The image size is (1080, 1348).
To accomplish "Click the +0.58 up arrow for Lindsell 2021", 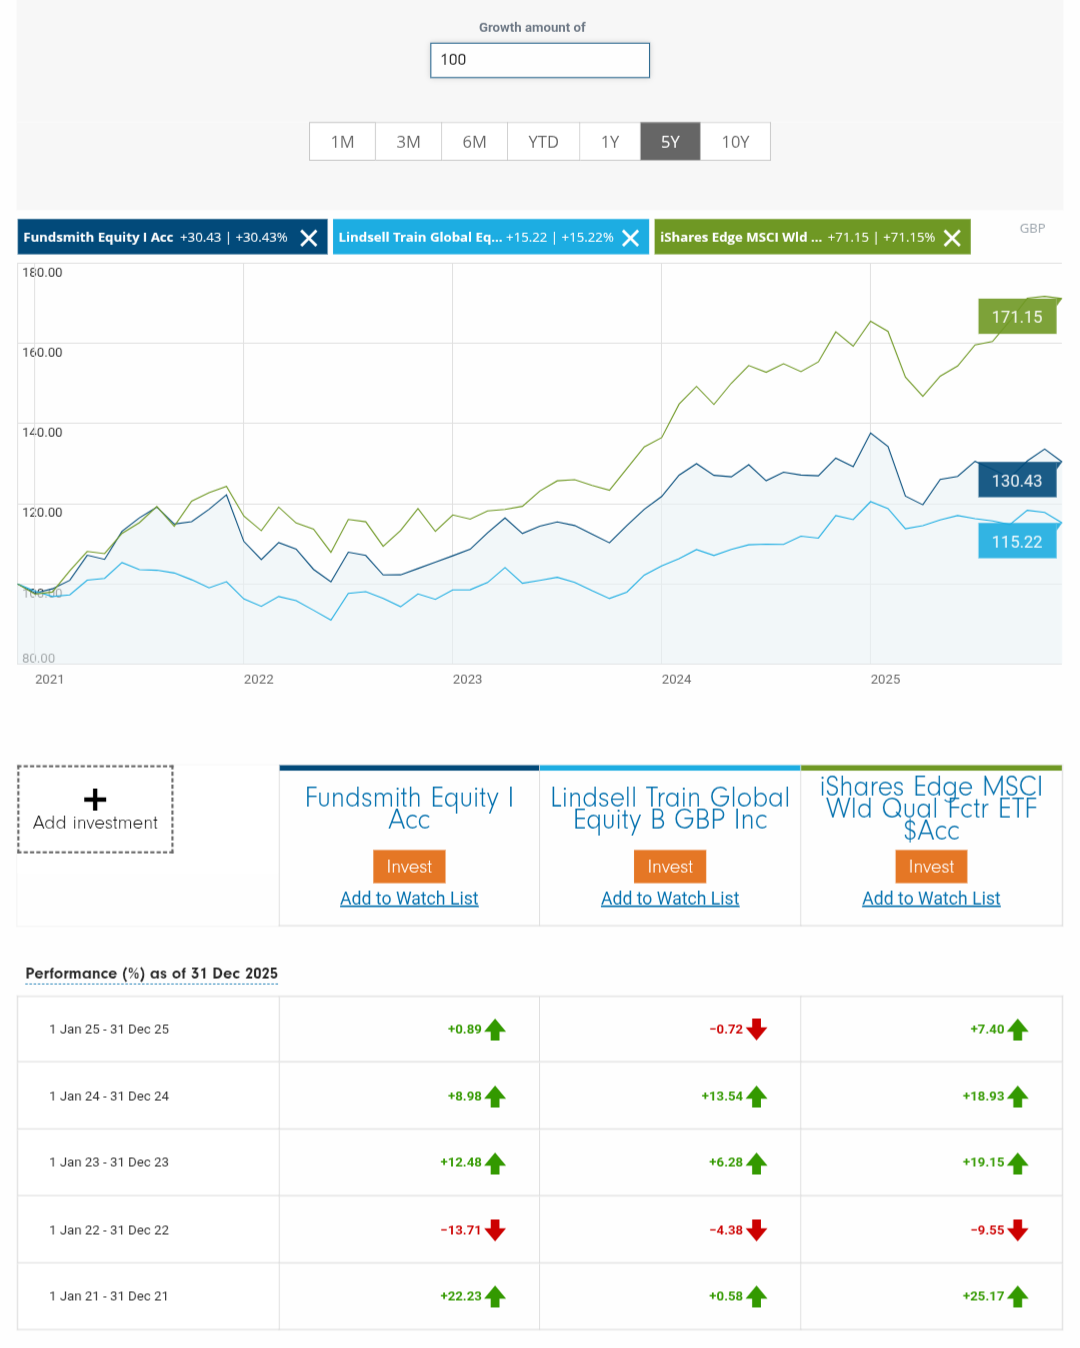I will click(x=757, y=1297).
